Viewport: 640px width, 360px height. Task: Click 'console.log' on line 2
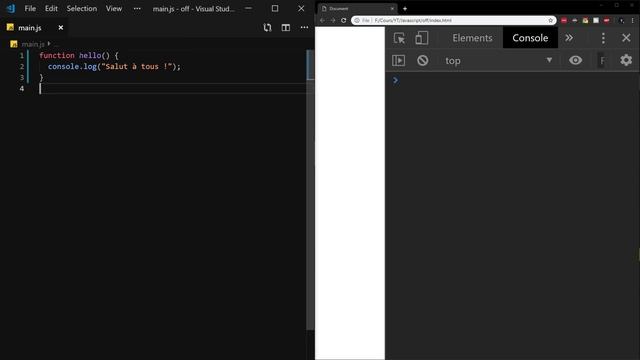[x=72, y=67]
